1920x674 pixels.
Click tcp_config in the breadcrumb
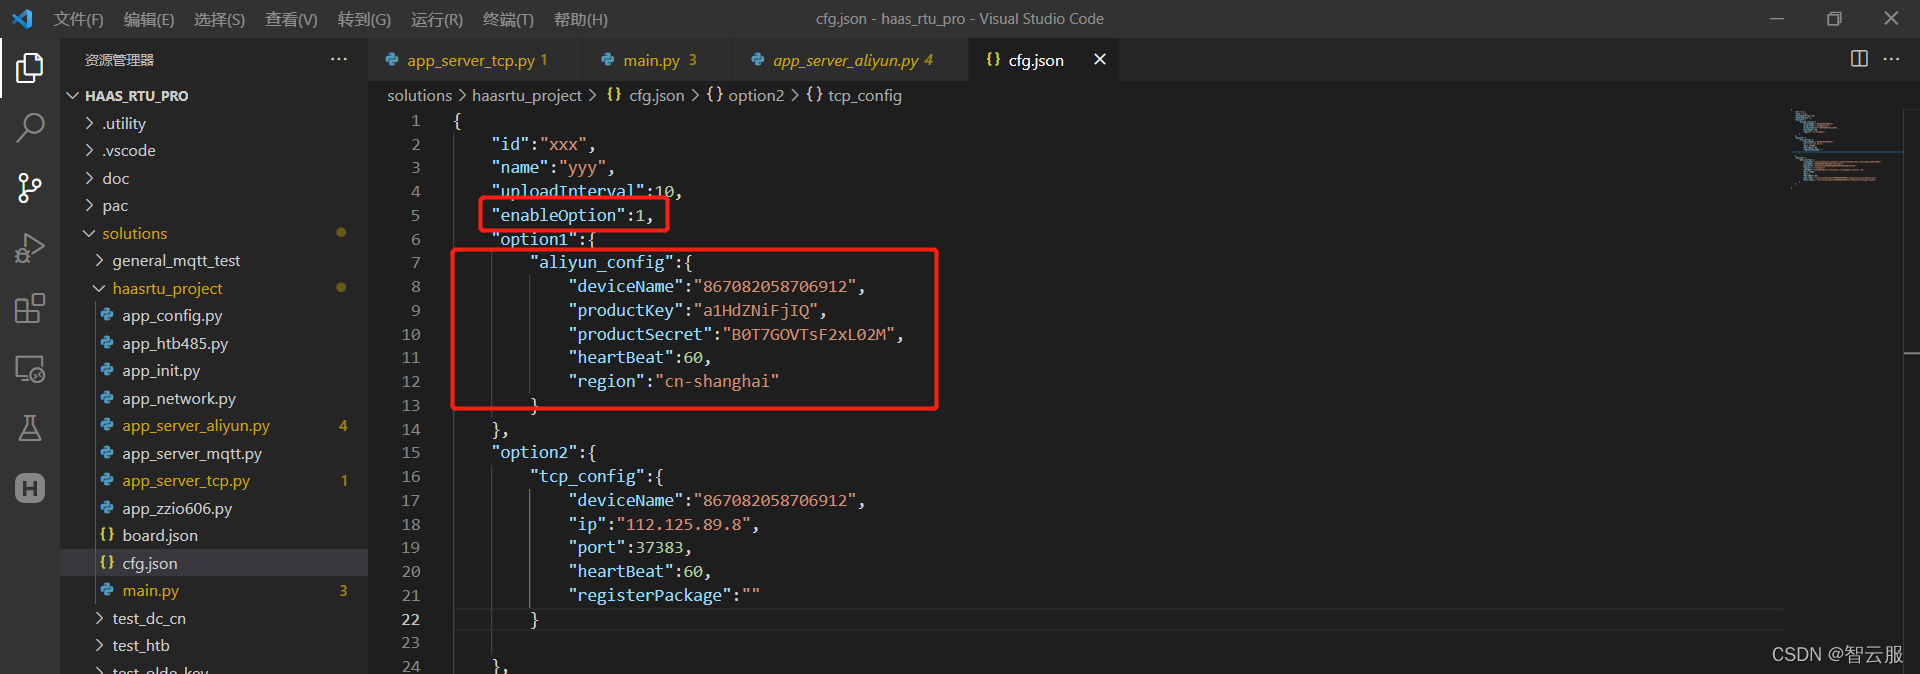pos(855,95)
